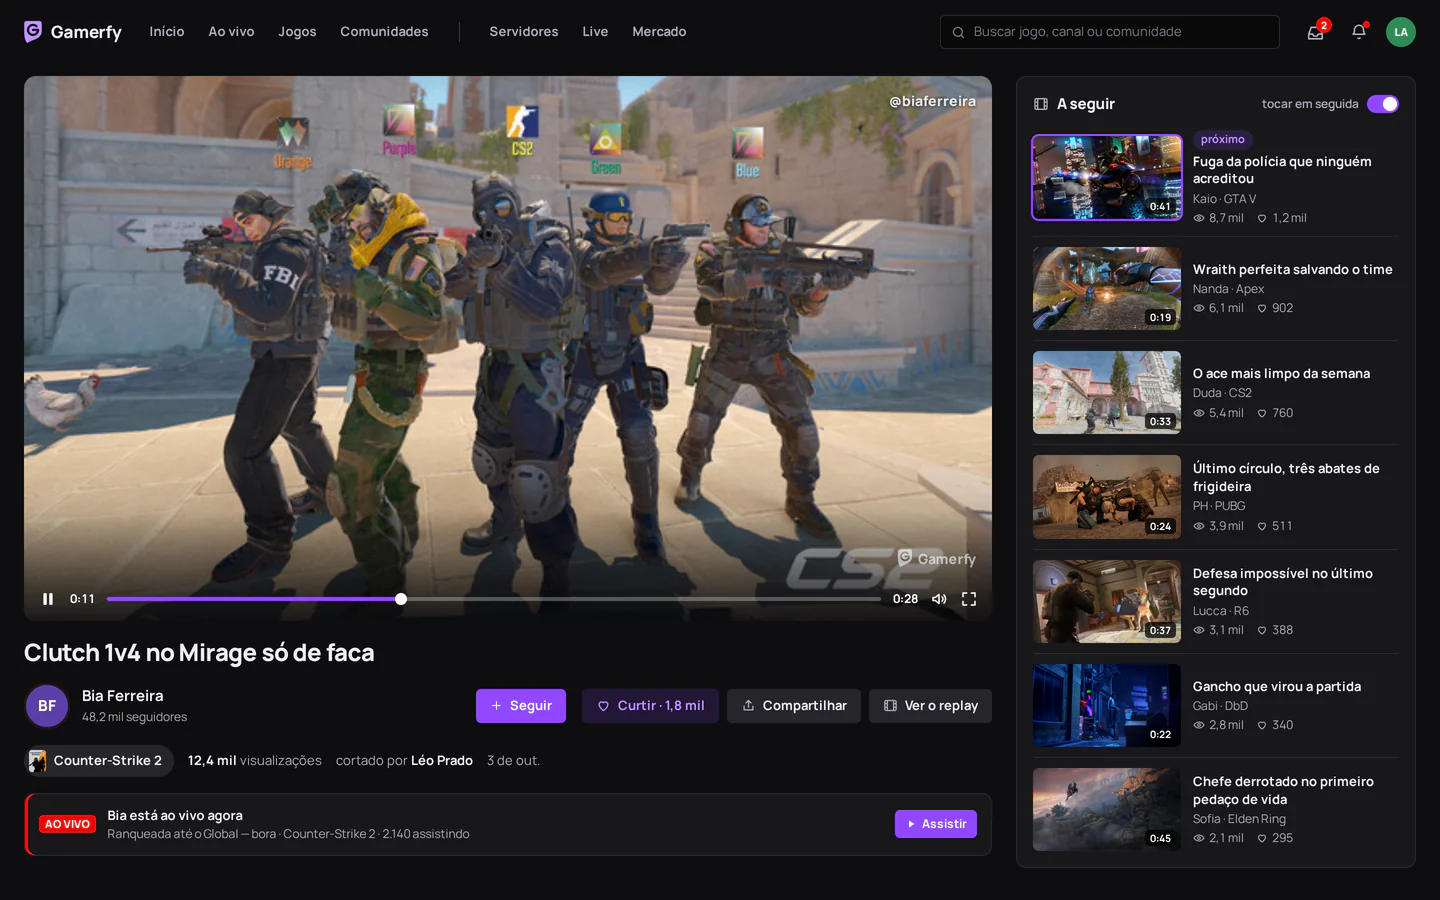Viewport: 1440px width, 900px height.
Task: Open the notifications bell
Action: coord(1359,32)
